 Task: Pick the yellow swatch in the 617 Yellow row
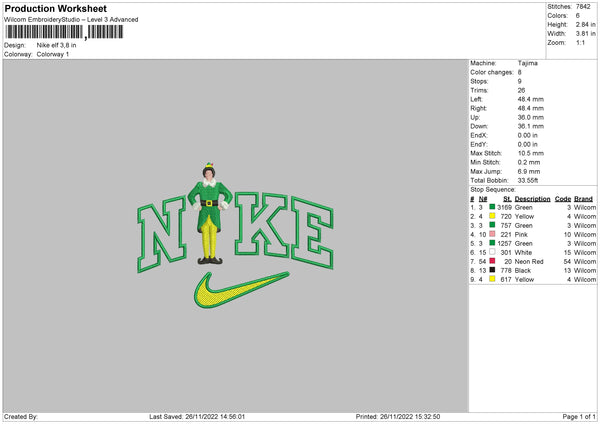pyautogui.click(x=492, y=279)
